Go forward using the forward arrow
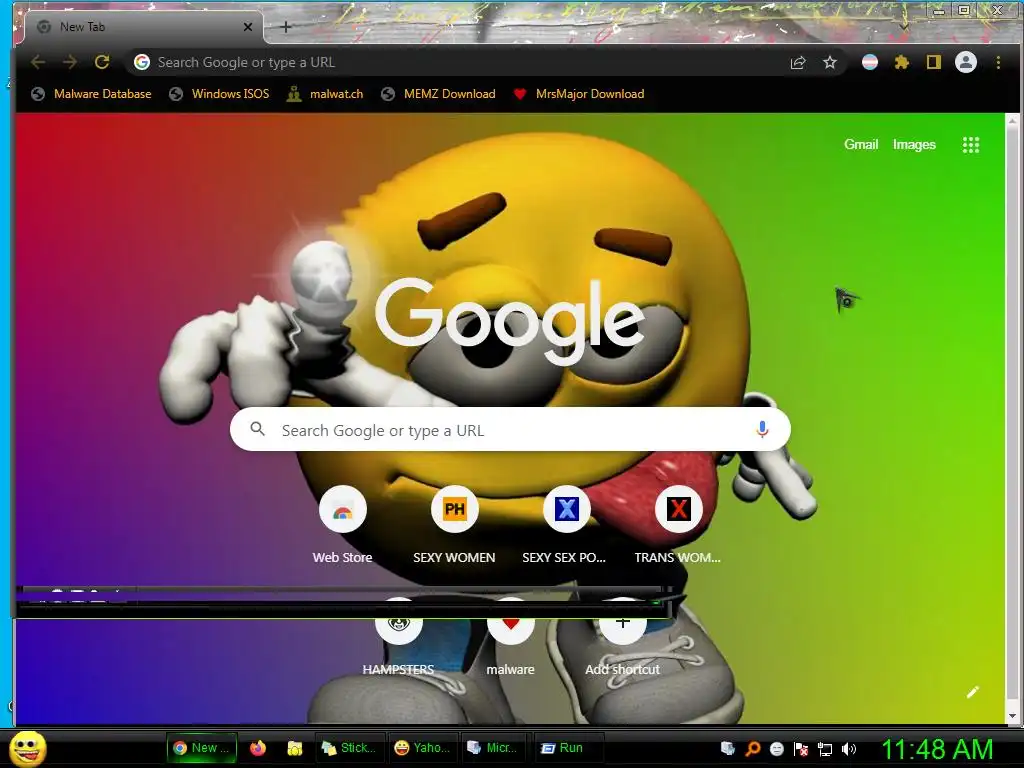The width and height of the screenshot is (1024, 768). click(70, 62)
